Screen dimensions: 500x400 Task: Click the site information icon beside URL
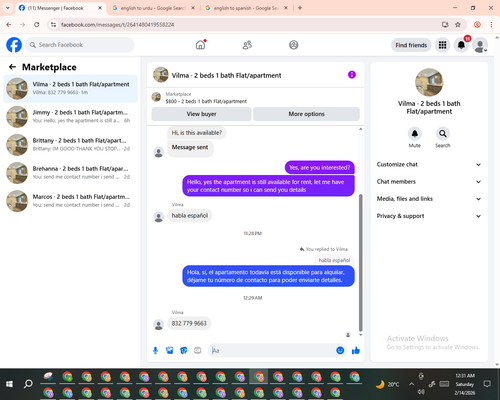click(x=53, y=25)
